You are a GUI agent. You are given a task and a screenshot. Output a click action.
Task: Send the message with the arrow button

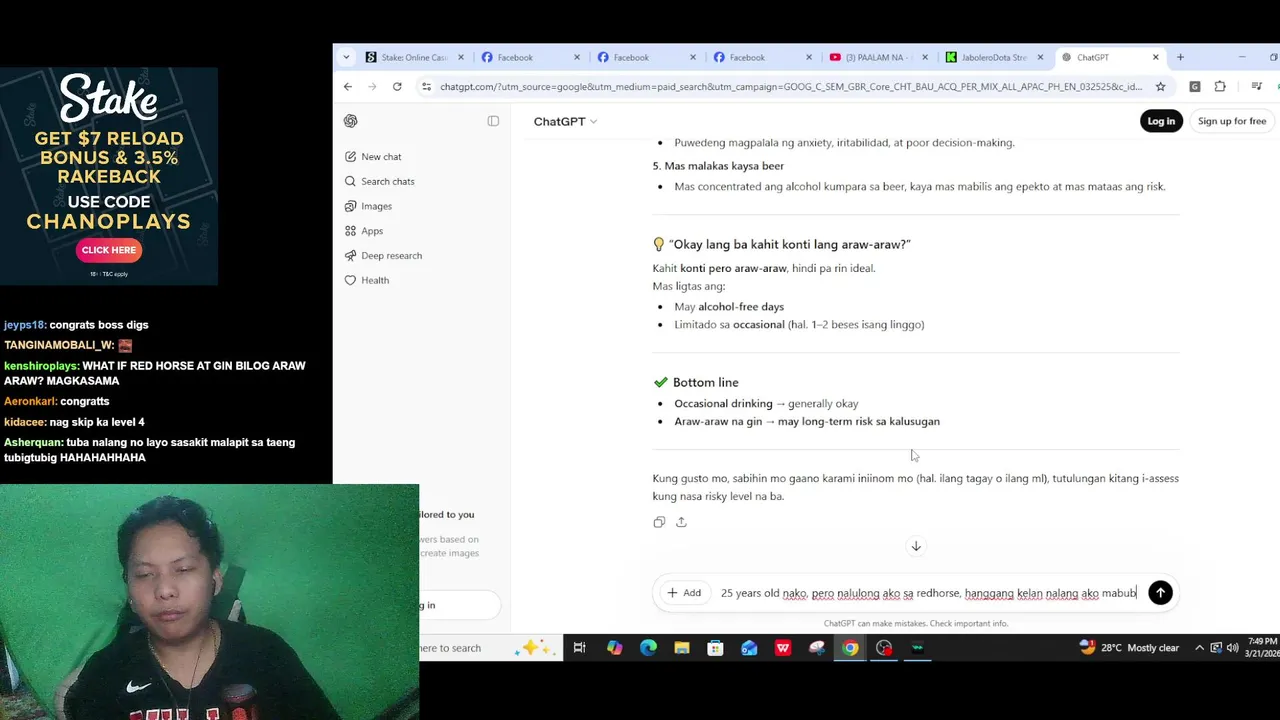[1160, 593]
